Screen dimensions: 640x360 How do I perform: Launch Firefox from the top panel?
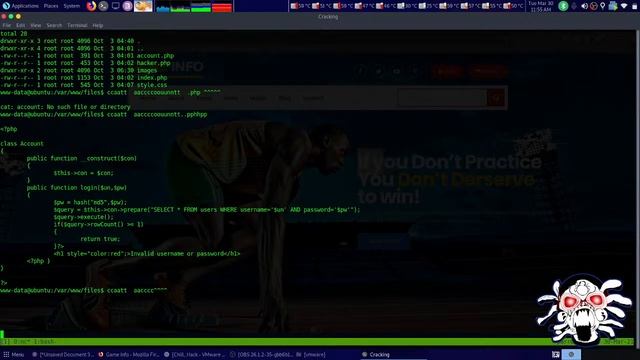[x=91, y=6]
